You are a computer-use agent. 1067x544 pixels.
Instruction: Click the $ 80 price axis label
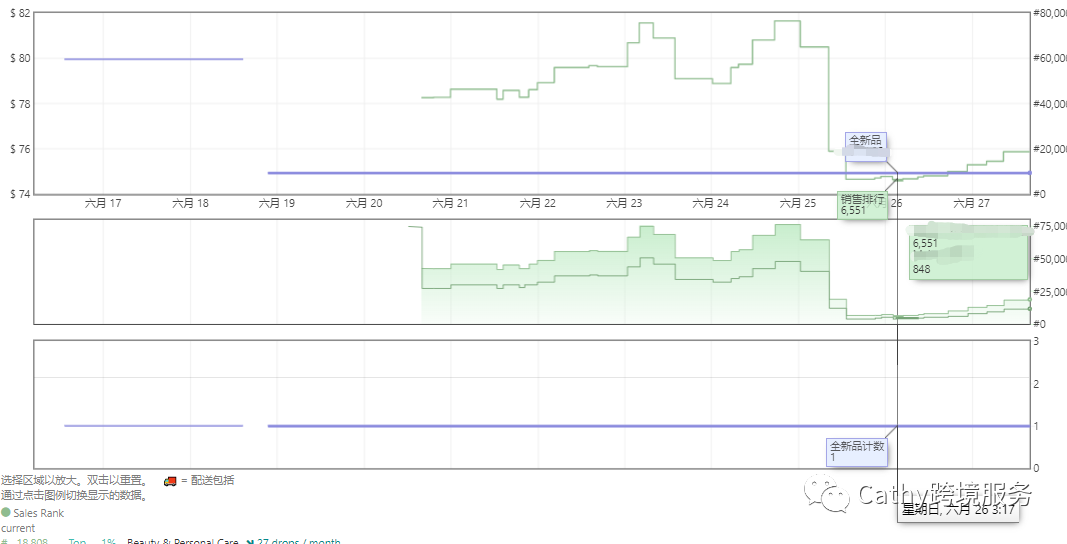click(x=20, y=59)
